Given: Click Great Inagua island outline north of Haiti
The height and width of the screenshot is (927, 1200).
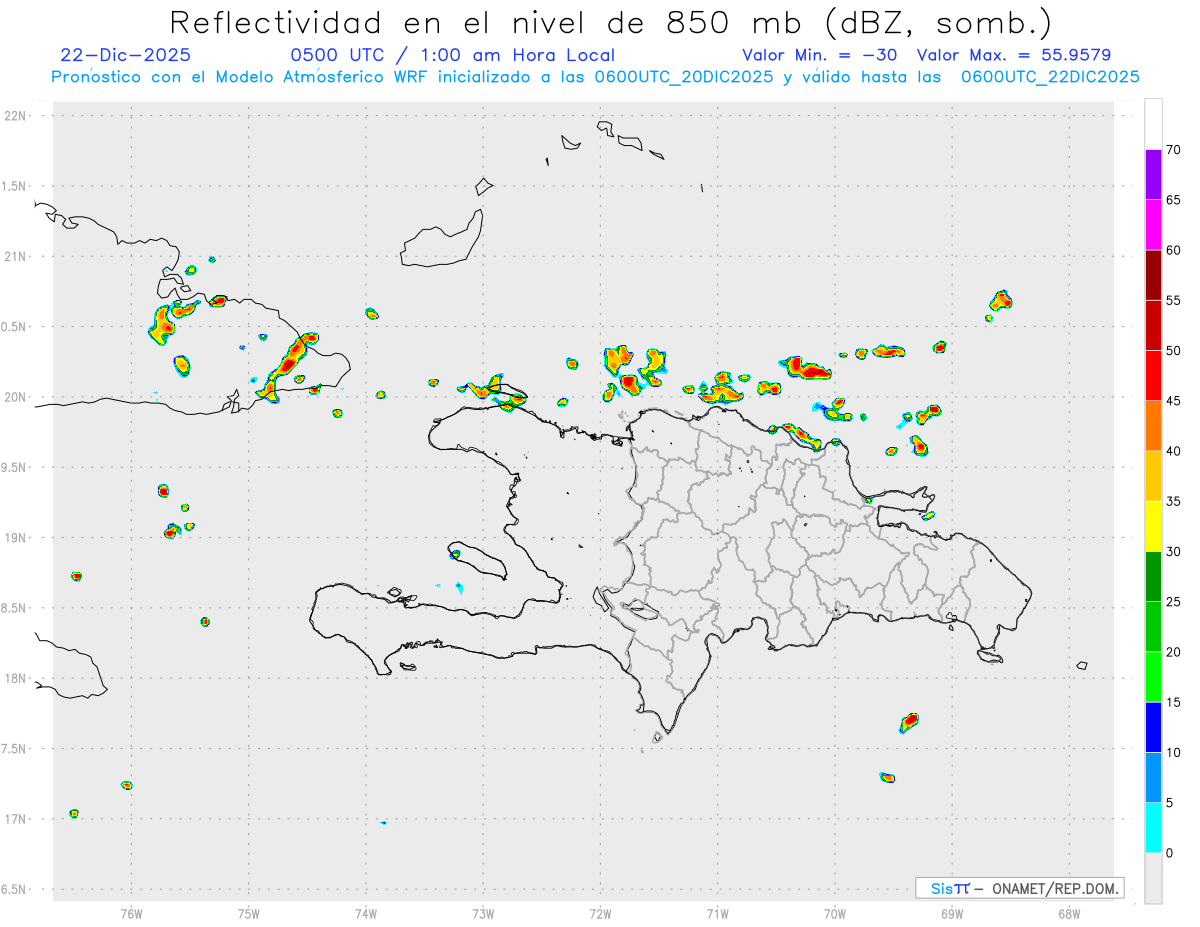Looking at the screenshot, I should [442, 240].
